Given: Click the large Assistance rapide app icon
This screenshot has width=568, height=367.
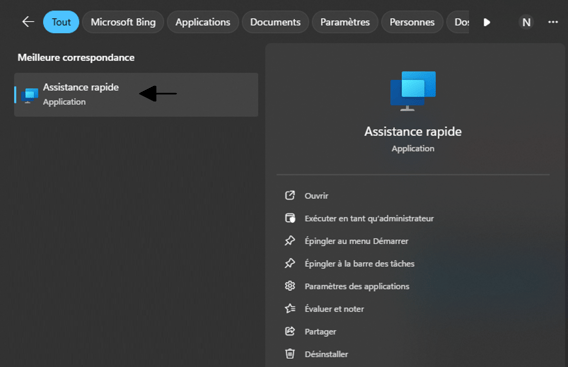Looking at the screenshot, I should 413,91.
